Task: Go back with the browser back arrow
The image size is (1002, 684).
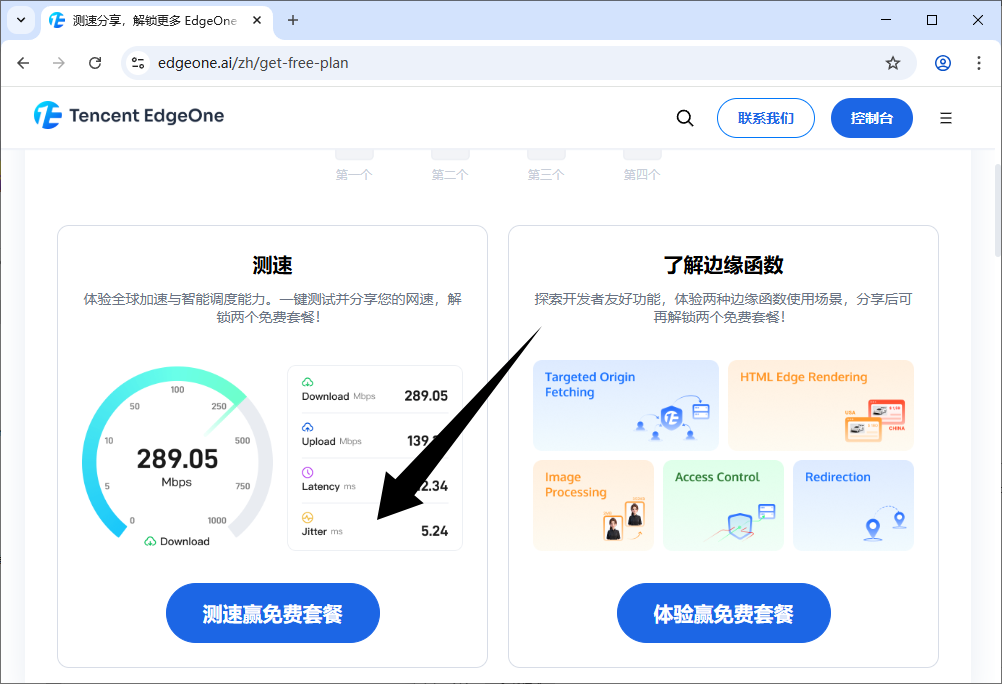Action: click(x=23, y=63)
